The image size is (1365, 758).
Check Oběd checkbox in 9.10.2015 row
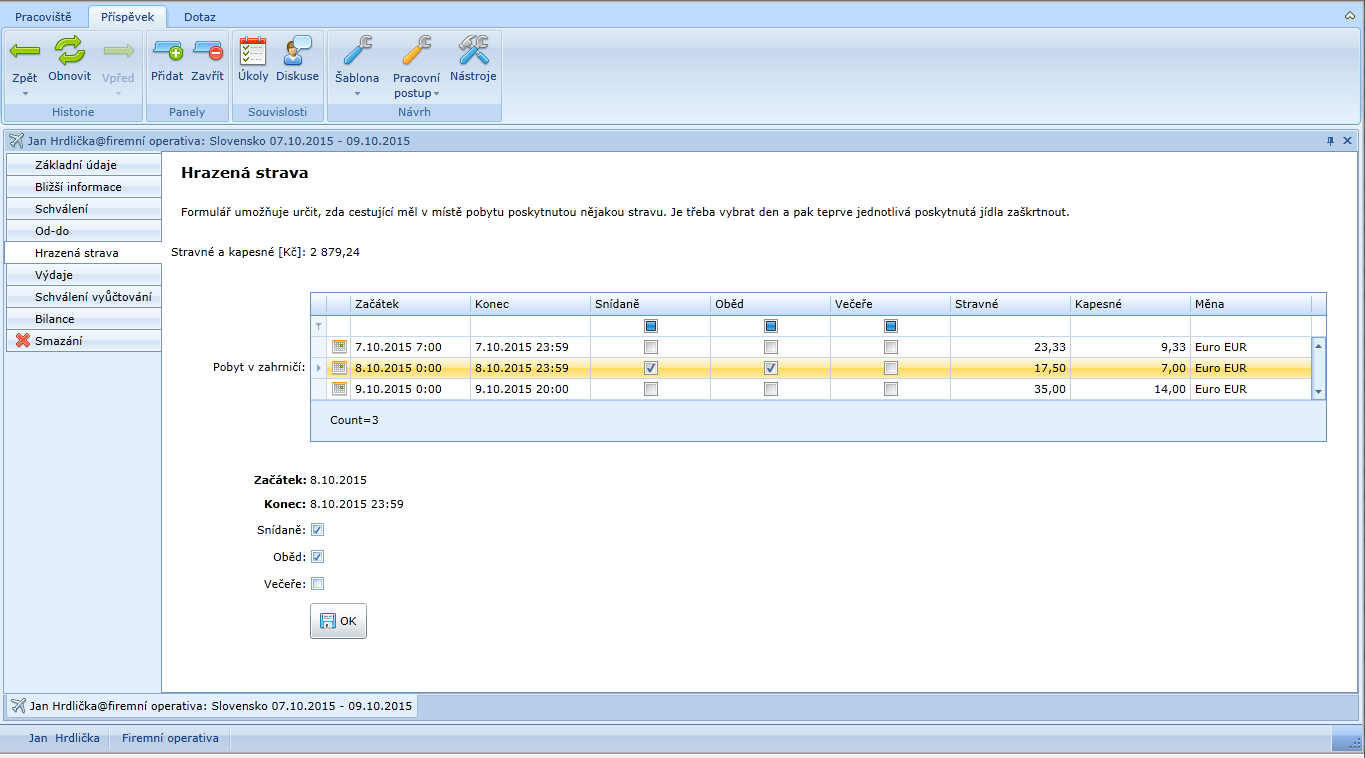(771, 390)
